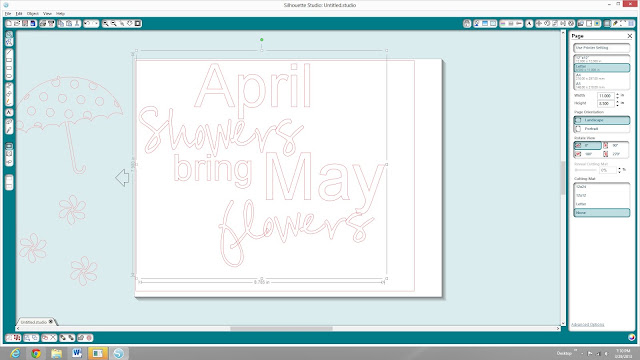Viewport: 640px width, 360px height.
Task: Open the Help menu
Action: point(60,13)
